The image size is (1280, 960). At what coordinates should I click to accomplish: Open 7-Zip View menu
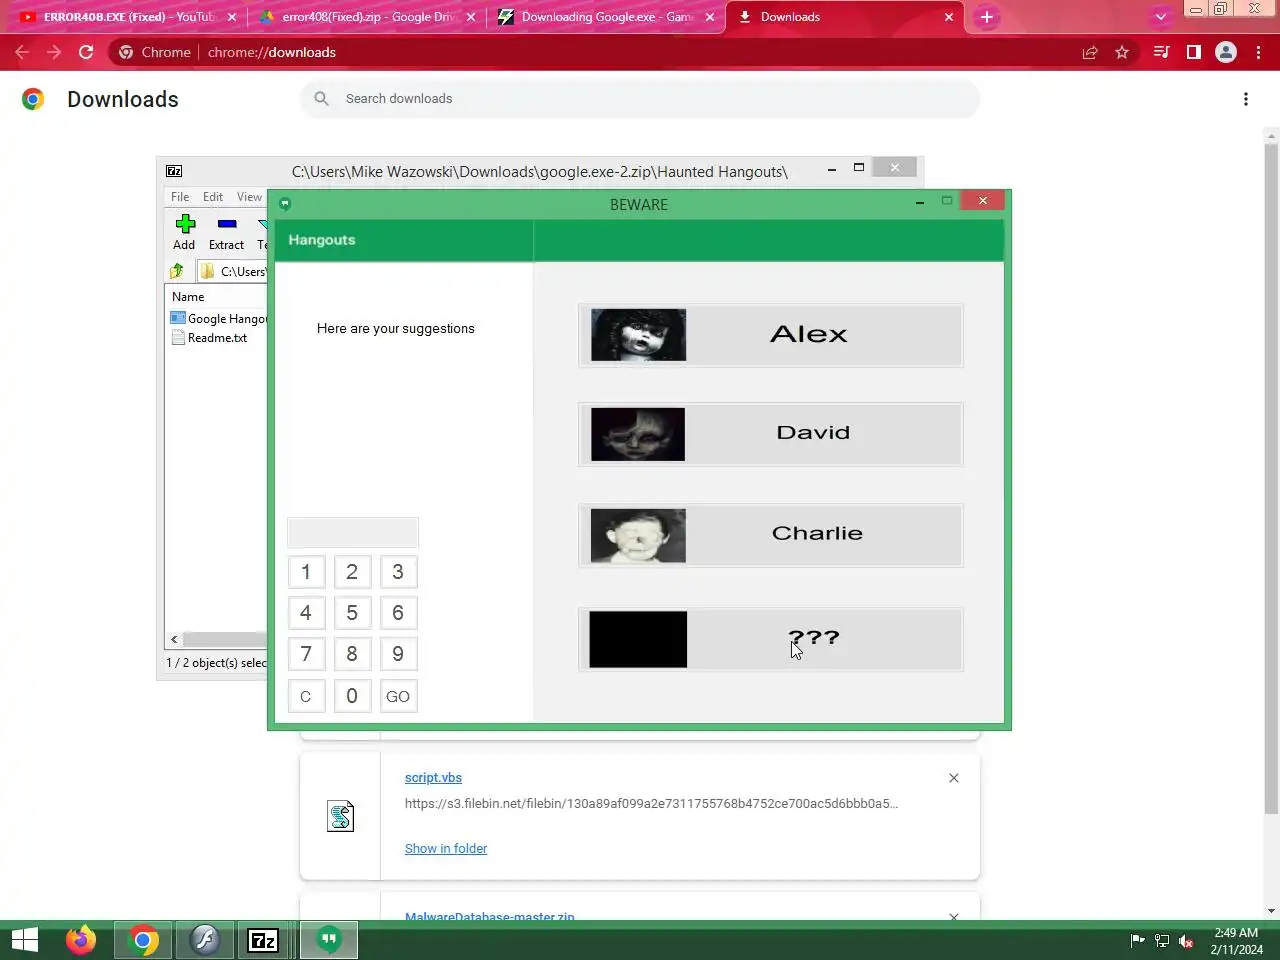[x=249, y=197]
